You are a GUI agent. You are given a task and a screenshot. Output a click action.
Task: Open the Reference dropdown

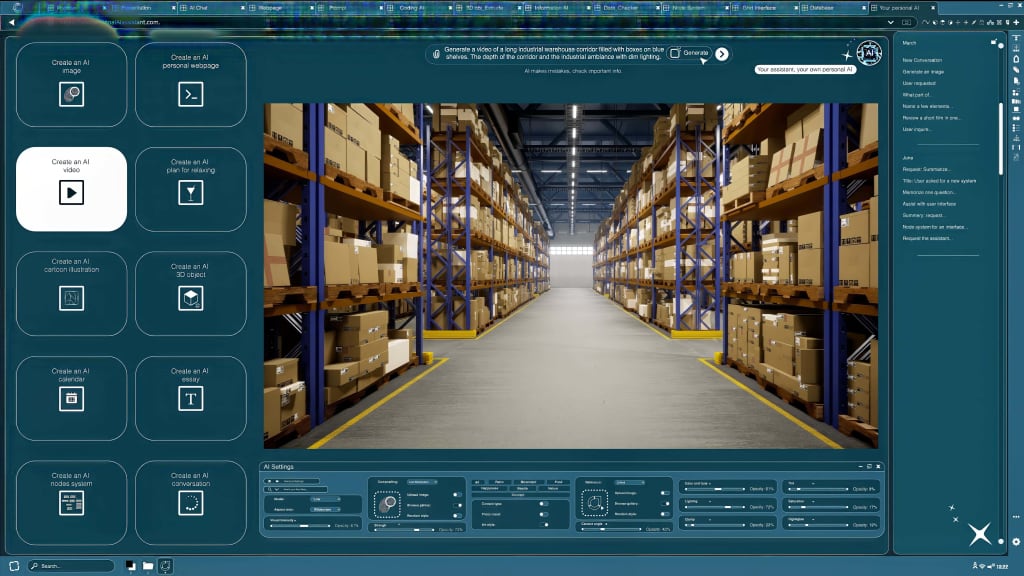[x=630, y=483]
